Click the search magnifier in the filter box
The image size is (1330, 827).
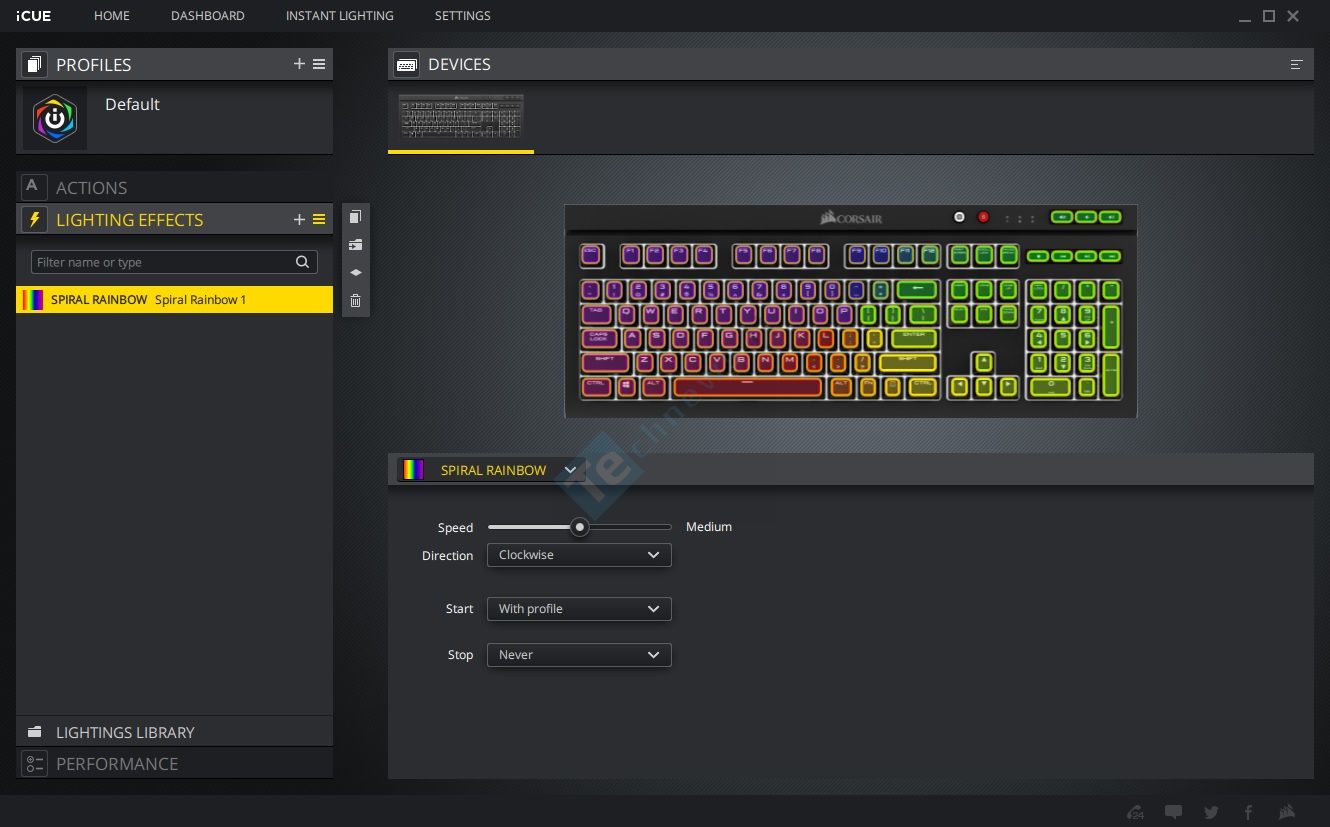point(302,262)
